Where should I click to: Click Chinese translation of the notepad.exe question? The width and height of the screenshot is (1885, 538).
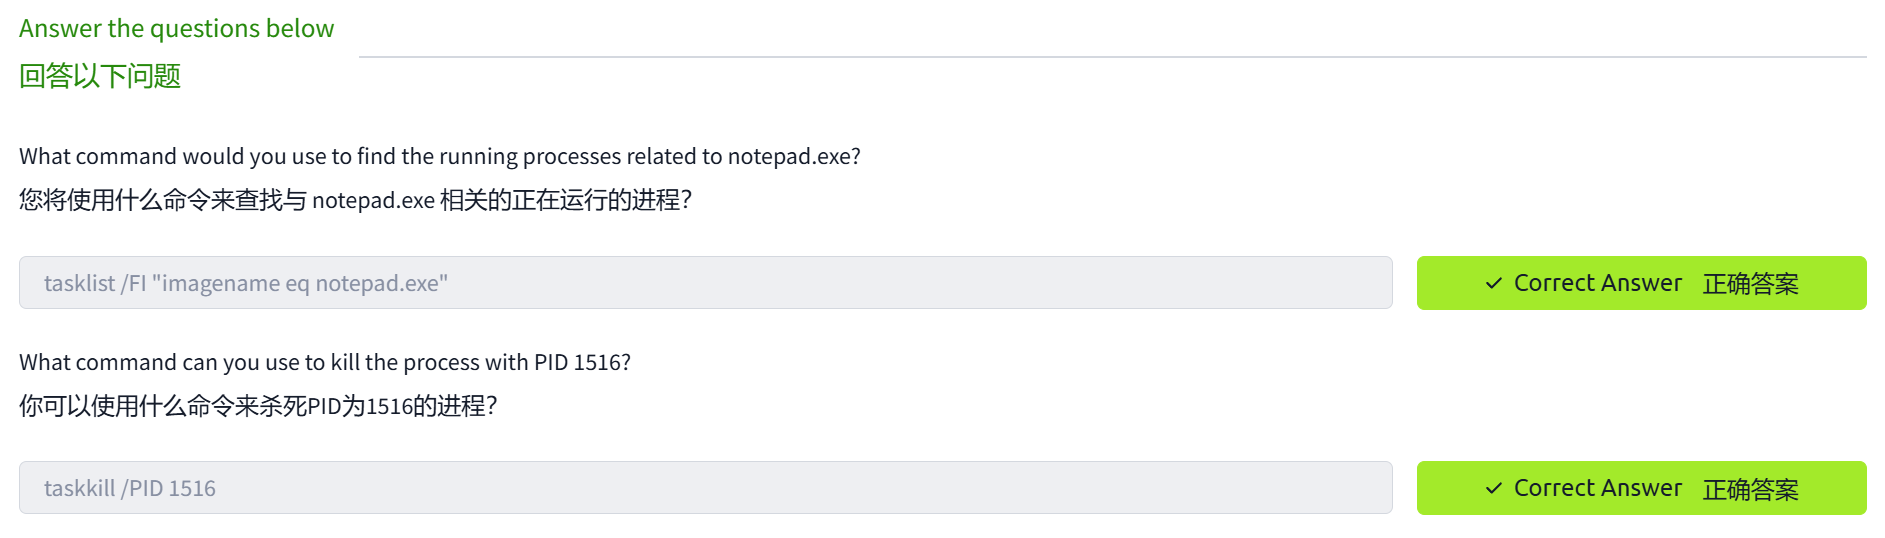(x=355, y=200)
